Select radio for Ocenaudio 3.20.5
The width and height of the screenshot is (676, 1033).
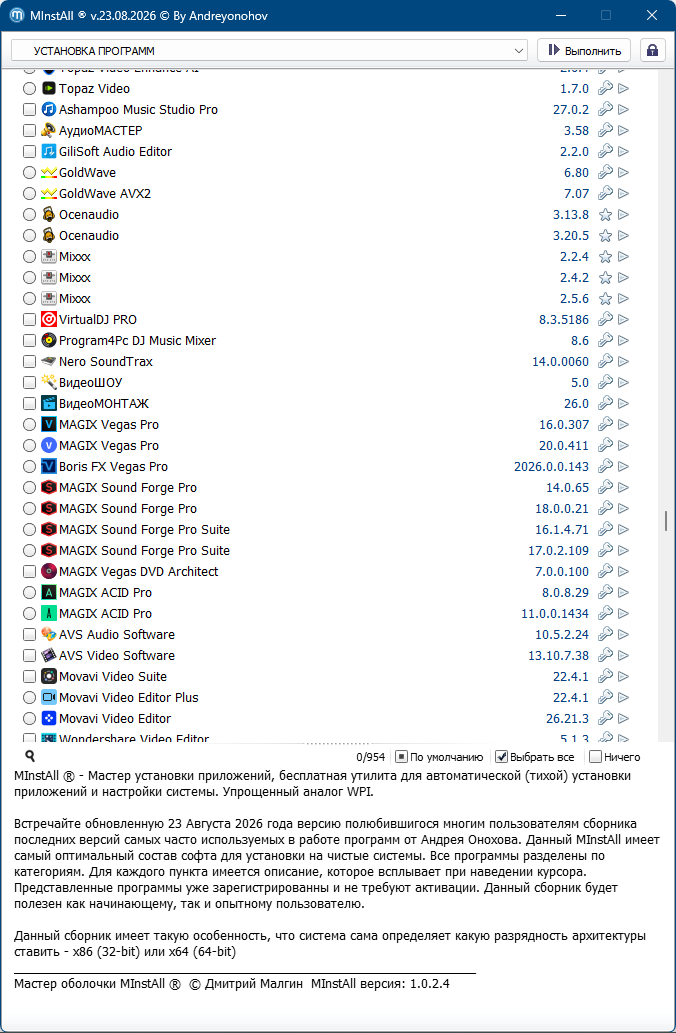(x=30, y=235)
